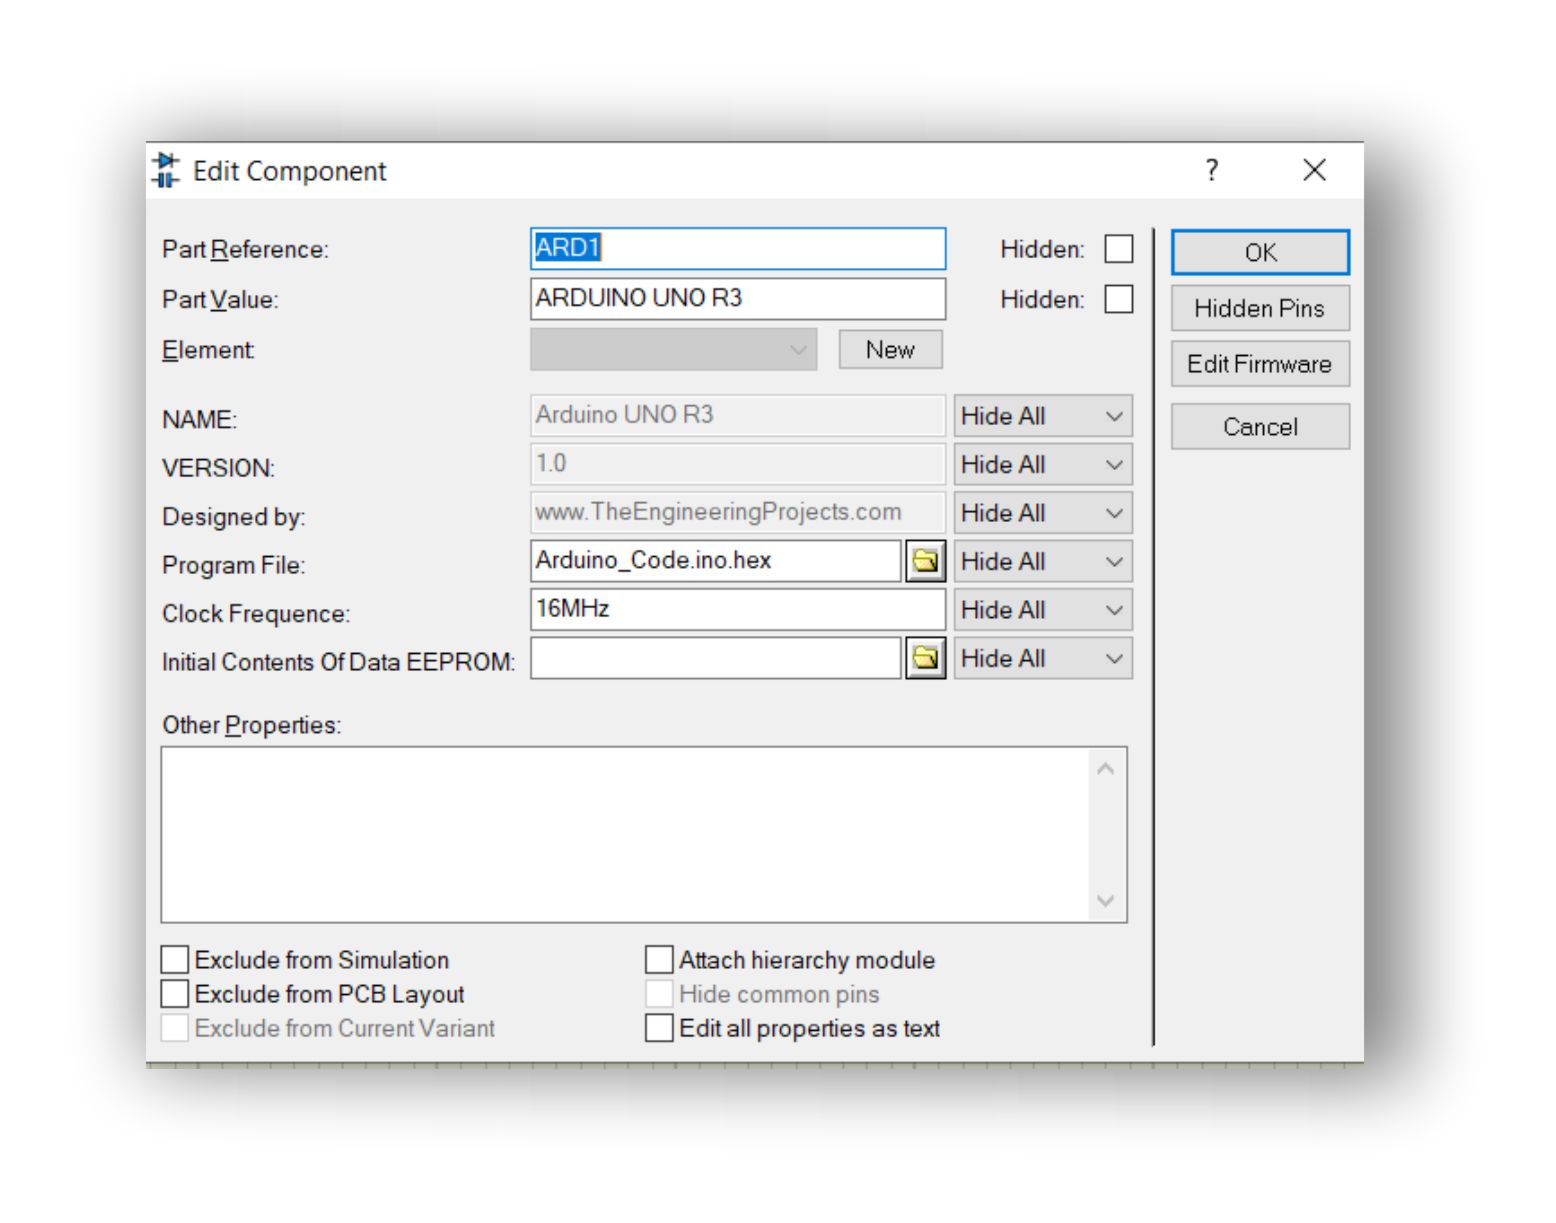The width and height of the screenshot is (1556, 1223).
Task: Click the Initial Contents Of Data EEPROM field
Action: tap(716, 658)
